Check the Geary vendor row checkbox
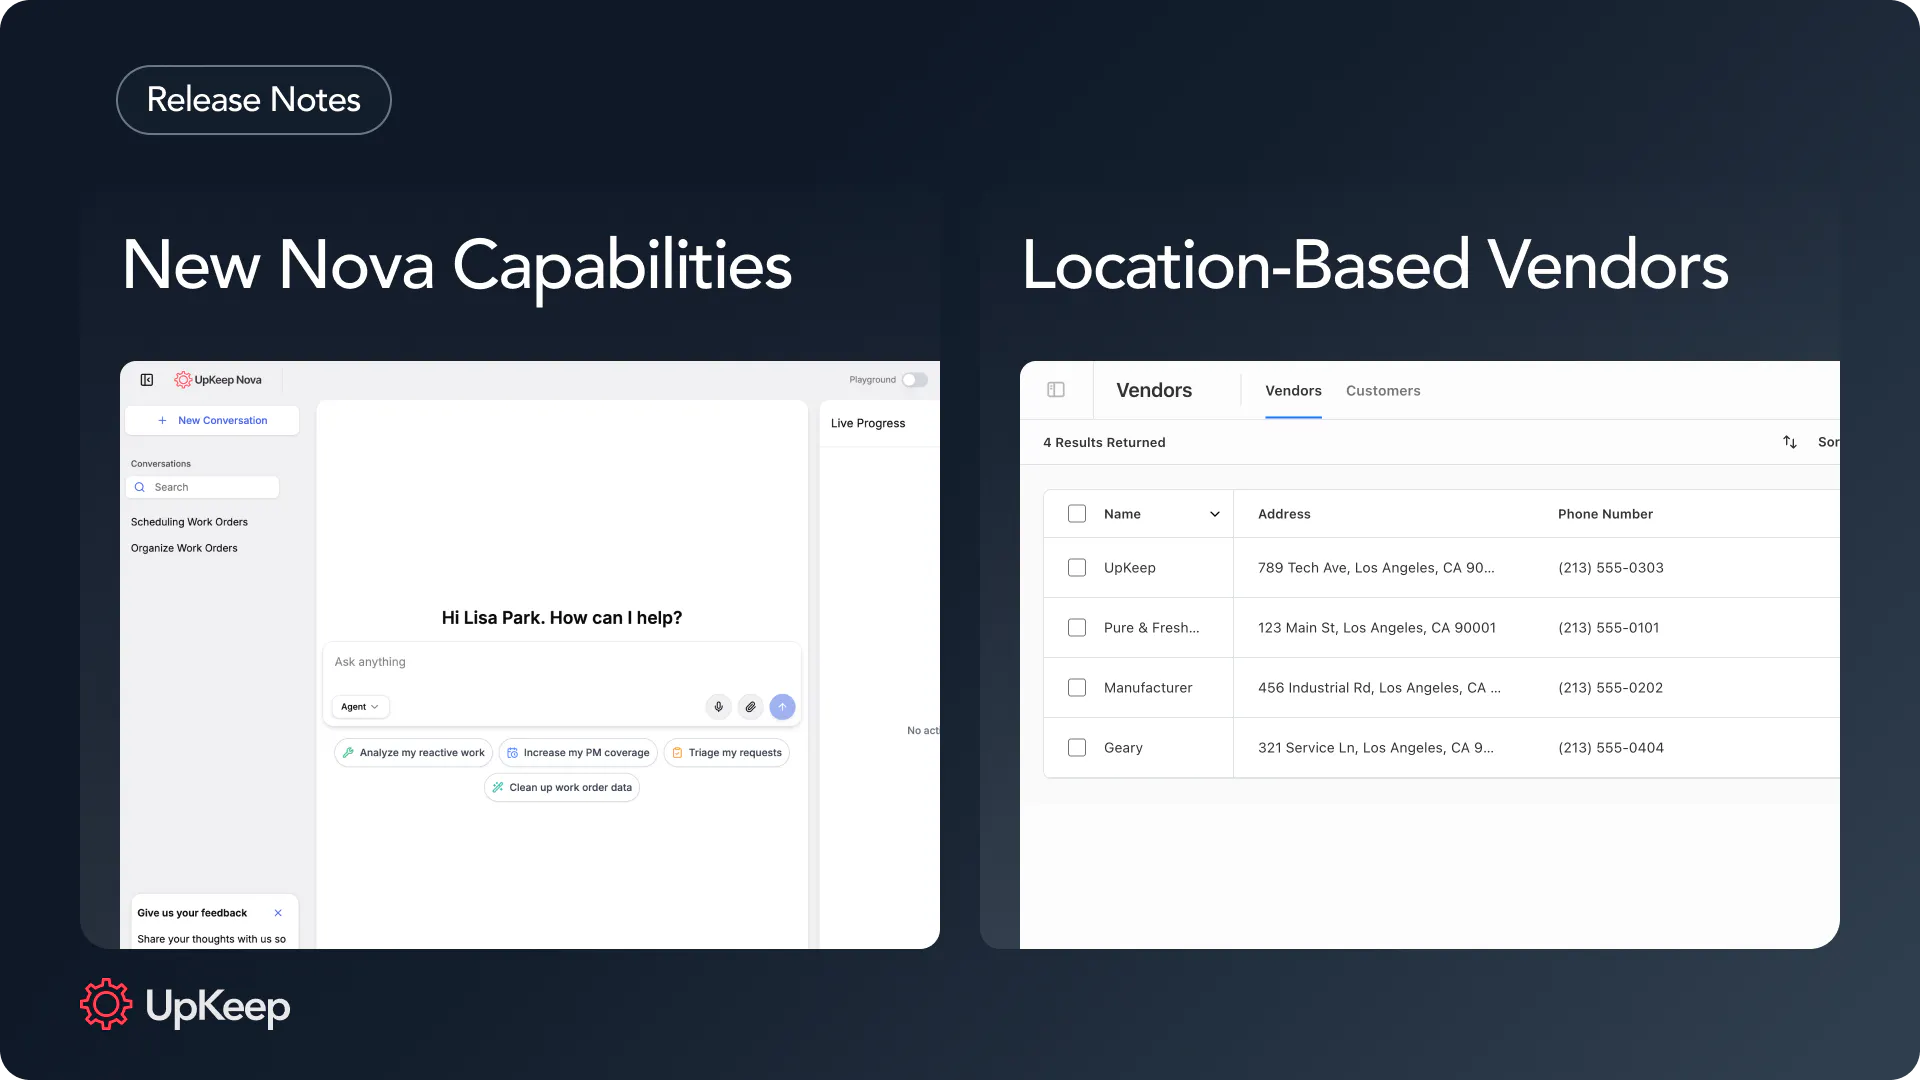This screenshot has width=1920, height=1080. [1077, 748]
